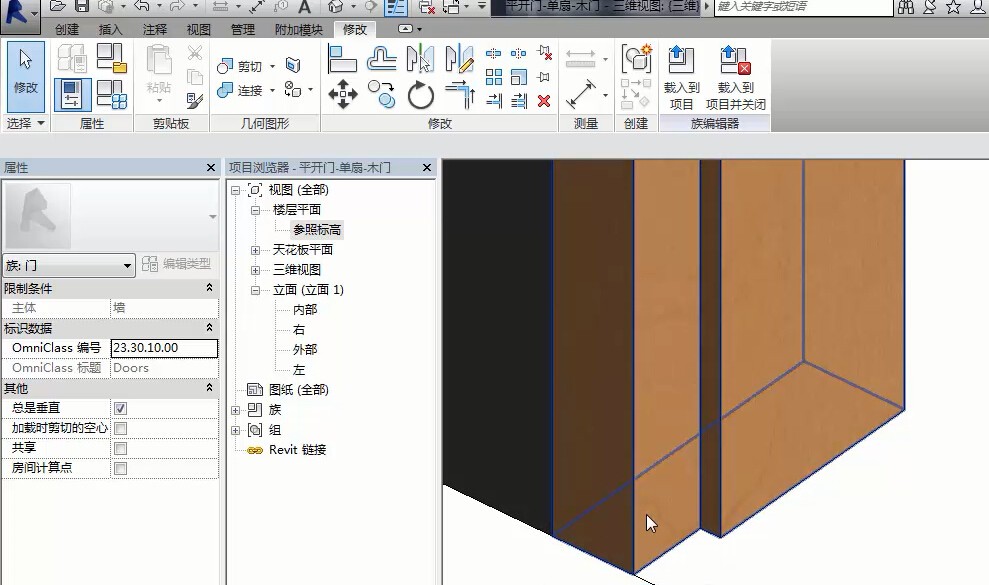Screen dimensions: 989x585
Task: Switch to the 插入 ribbon tab
Action: point(110,30)
